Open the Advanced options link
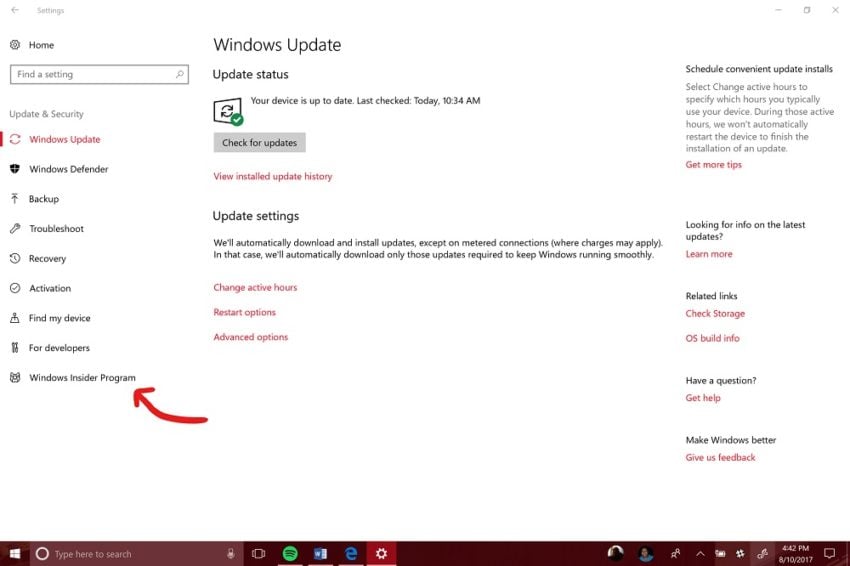 pos(250,337)
